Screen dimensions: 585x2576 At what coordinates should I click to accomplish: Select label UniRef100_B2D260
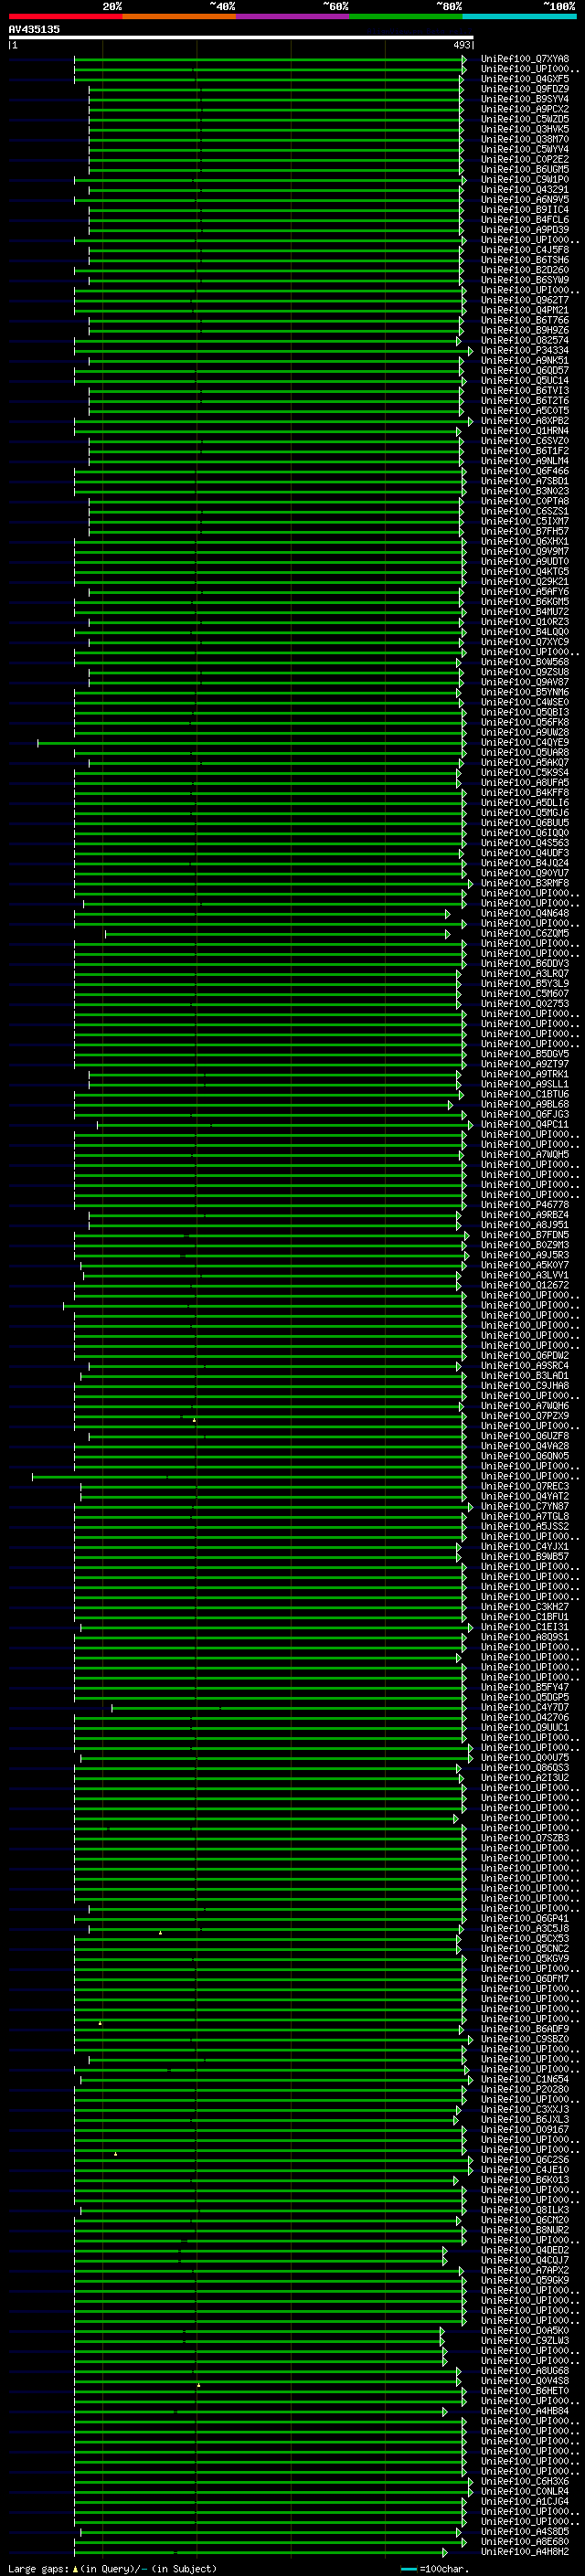tap(525, 270)
